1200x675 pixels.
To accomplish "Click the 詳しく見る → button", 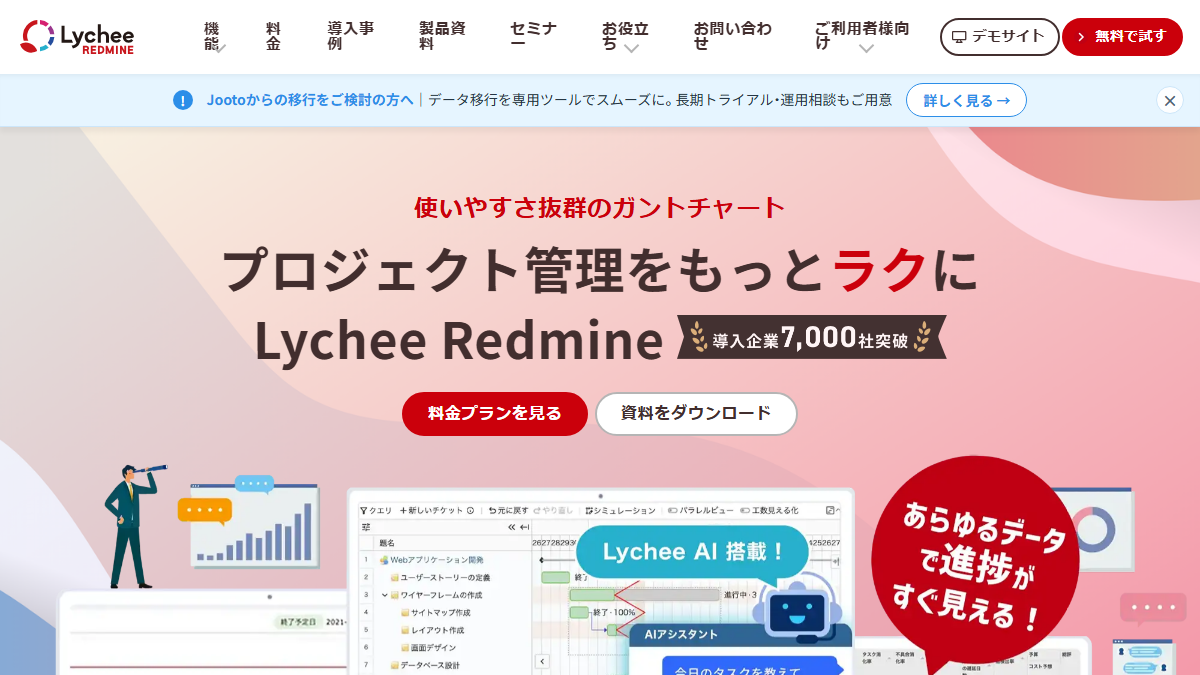I will (x=966, y=100).
